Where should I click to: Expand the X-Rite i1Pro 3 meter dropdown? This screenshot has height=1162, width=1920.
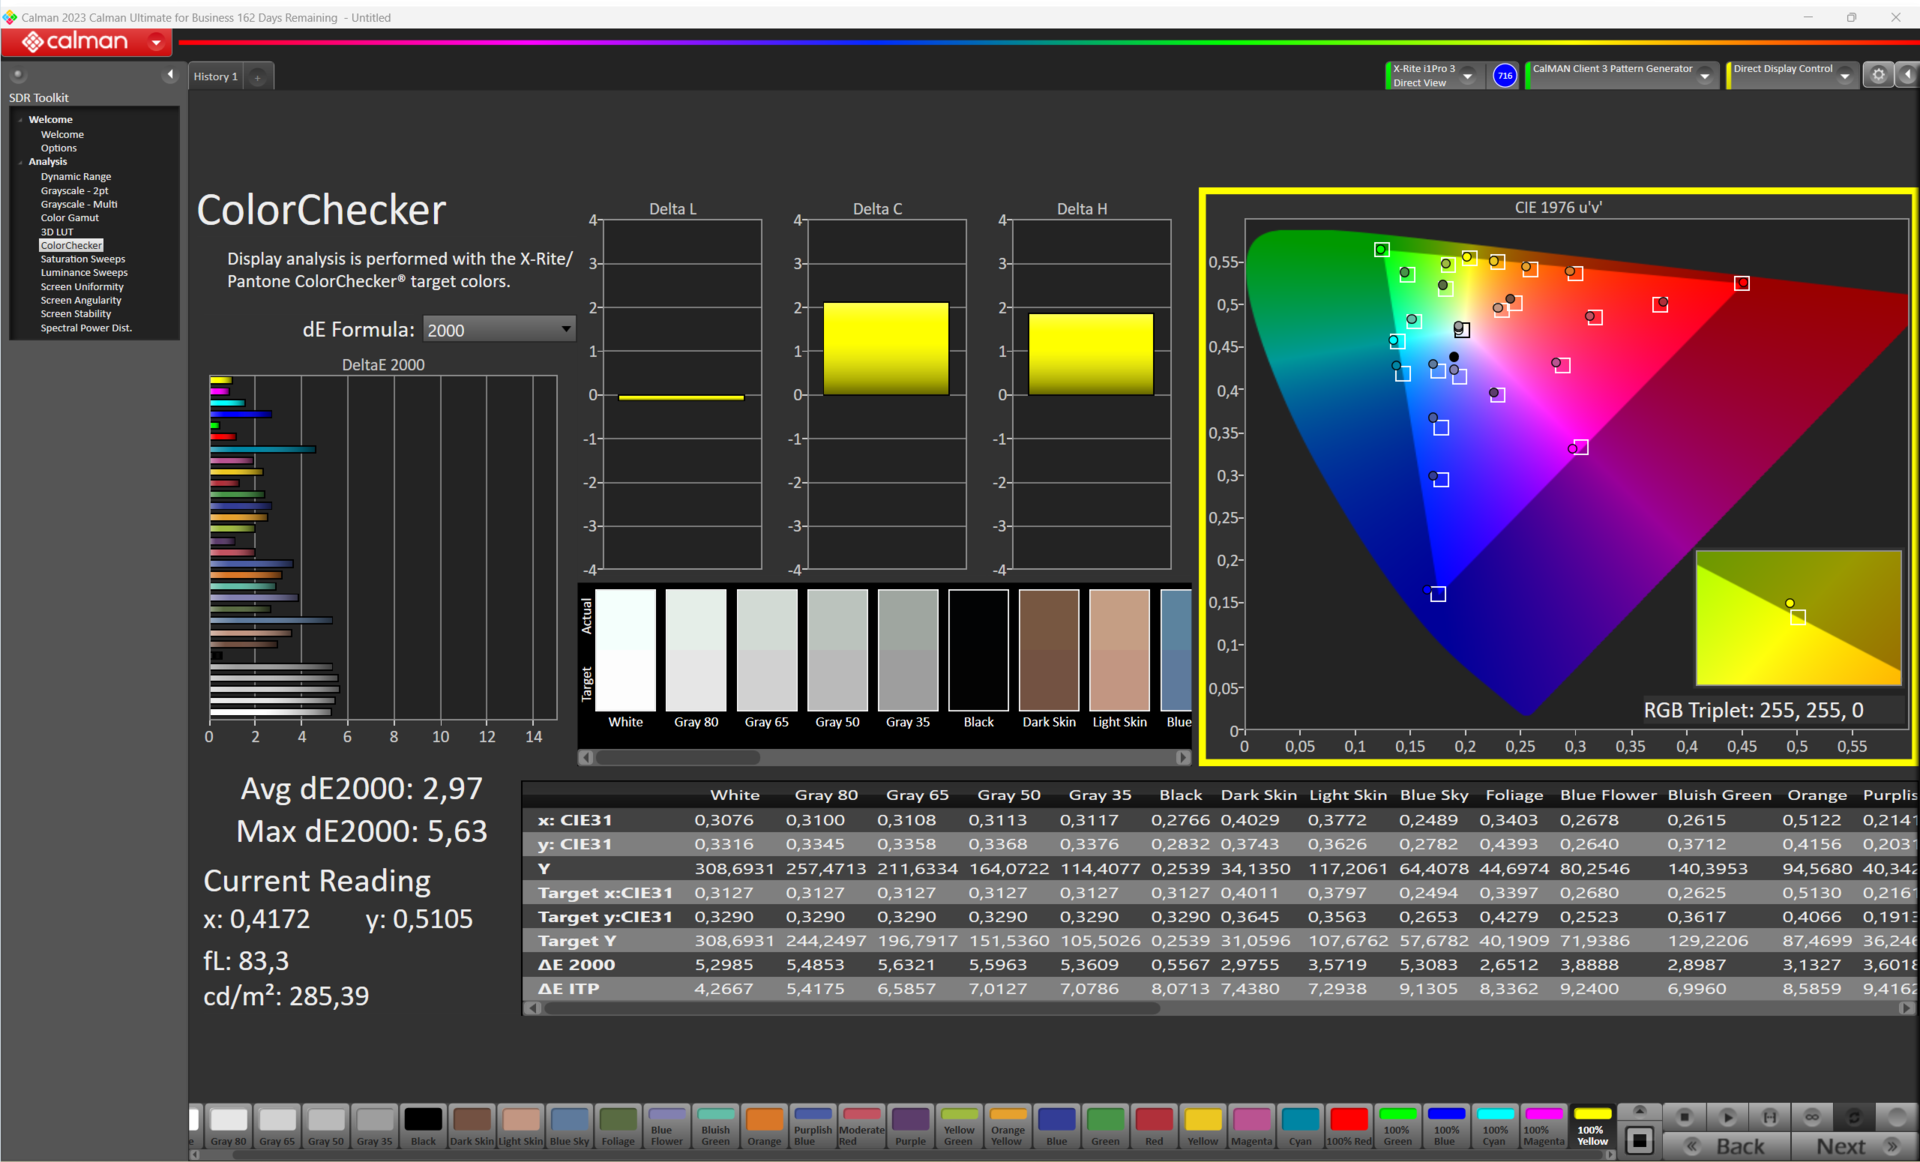[1468, 76]
